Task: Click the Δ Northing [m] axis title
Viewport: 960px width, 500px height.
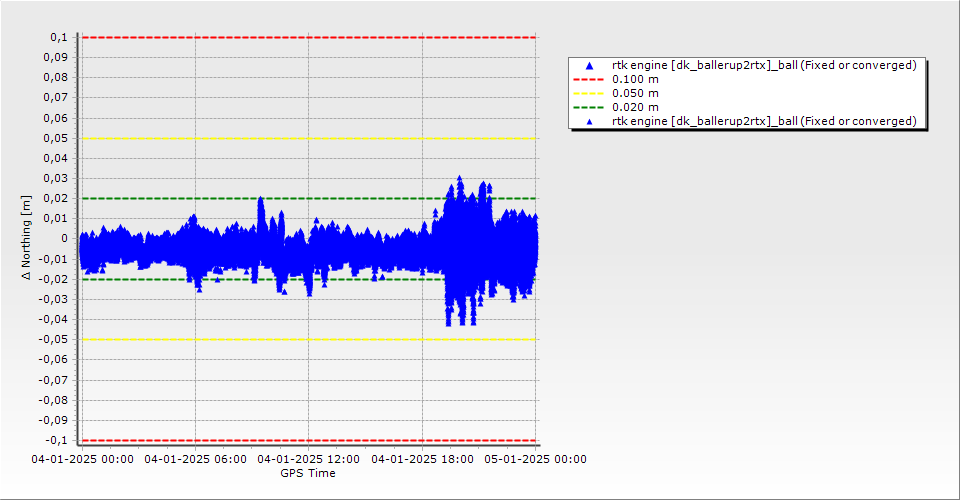Action: coord(27,238)
